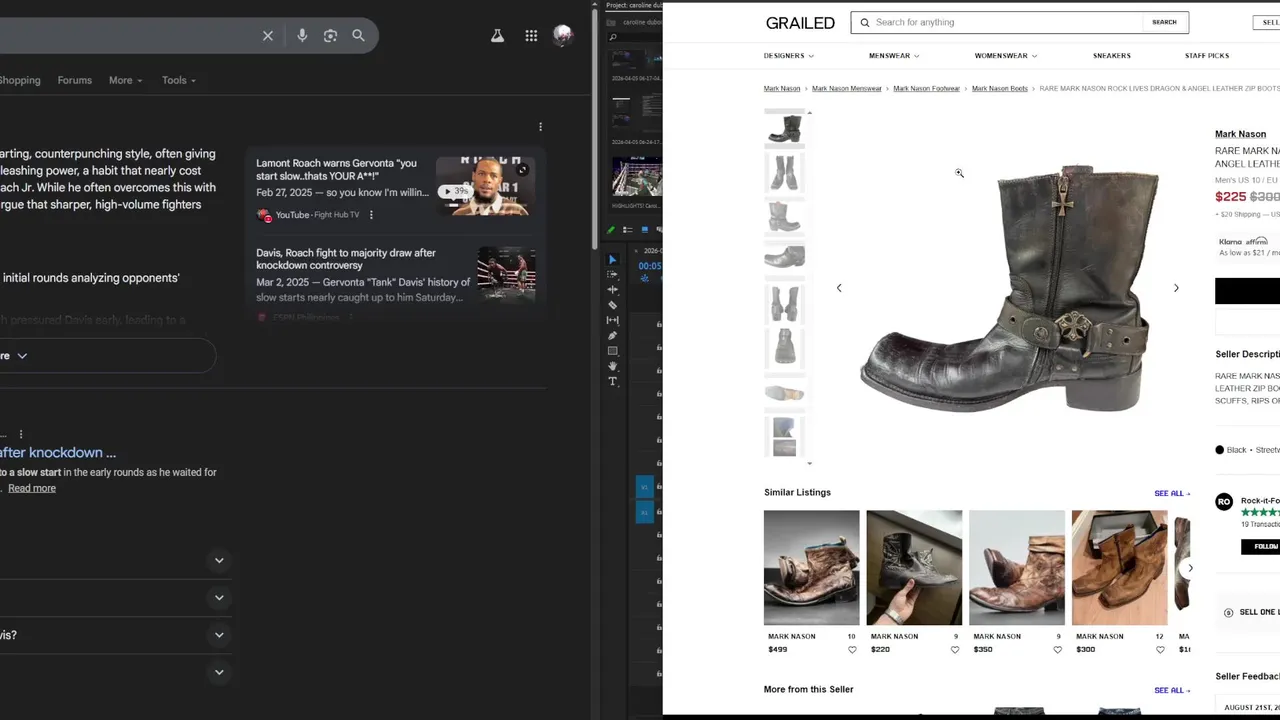Open the Google More dropdown

pyautogui.click(x=126, y=80)
